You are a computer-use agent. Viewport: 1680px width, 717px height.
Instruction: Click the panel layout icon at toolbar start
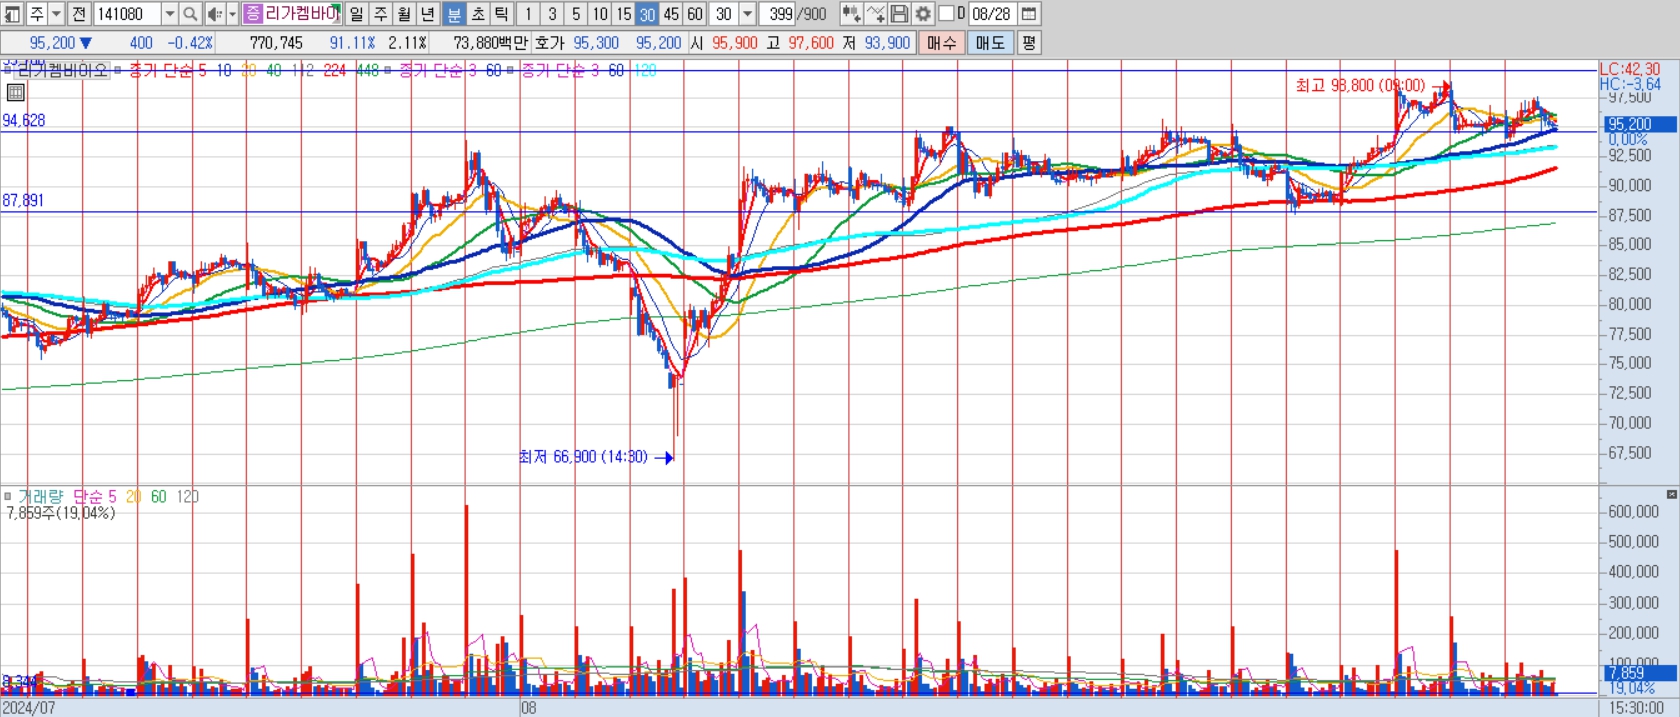13,14
